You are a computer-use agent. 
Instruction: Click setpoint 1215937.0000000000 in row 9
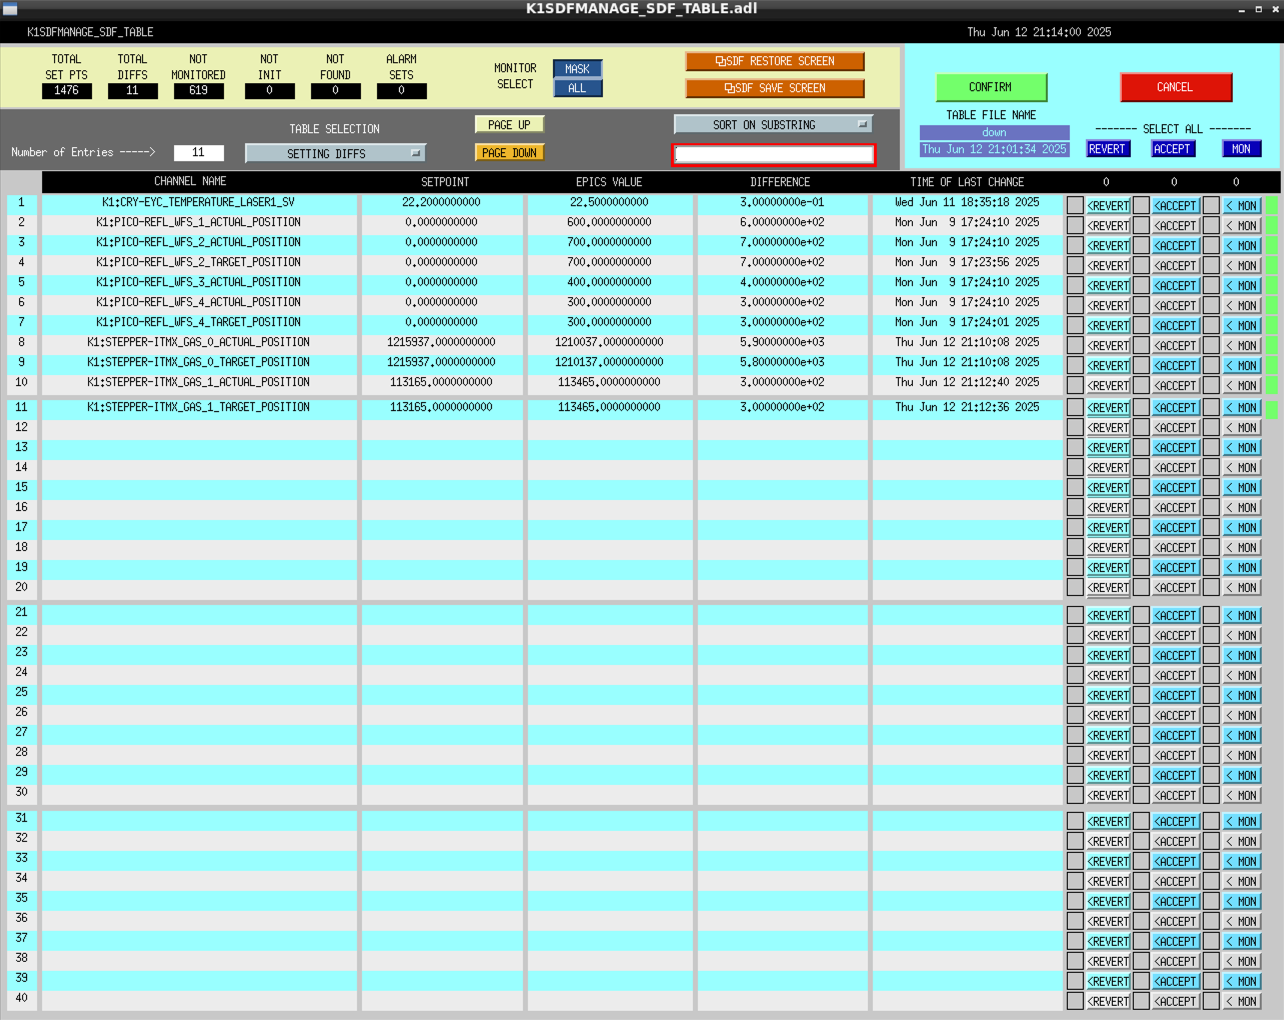(x=441, y=362)
